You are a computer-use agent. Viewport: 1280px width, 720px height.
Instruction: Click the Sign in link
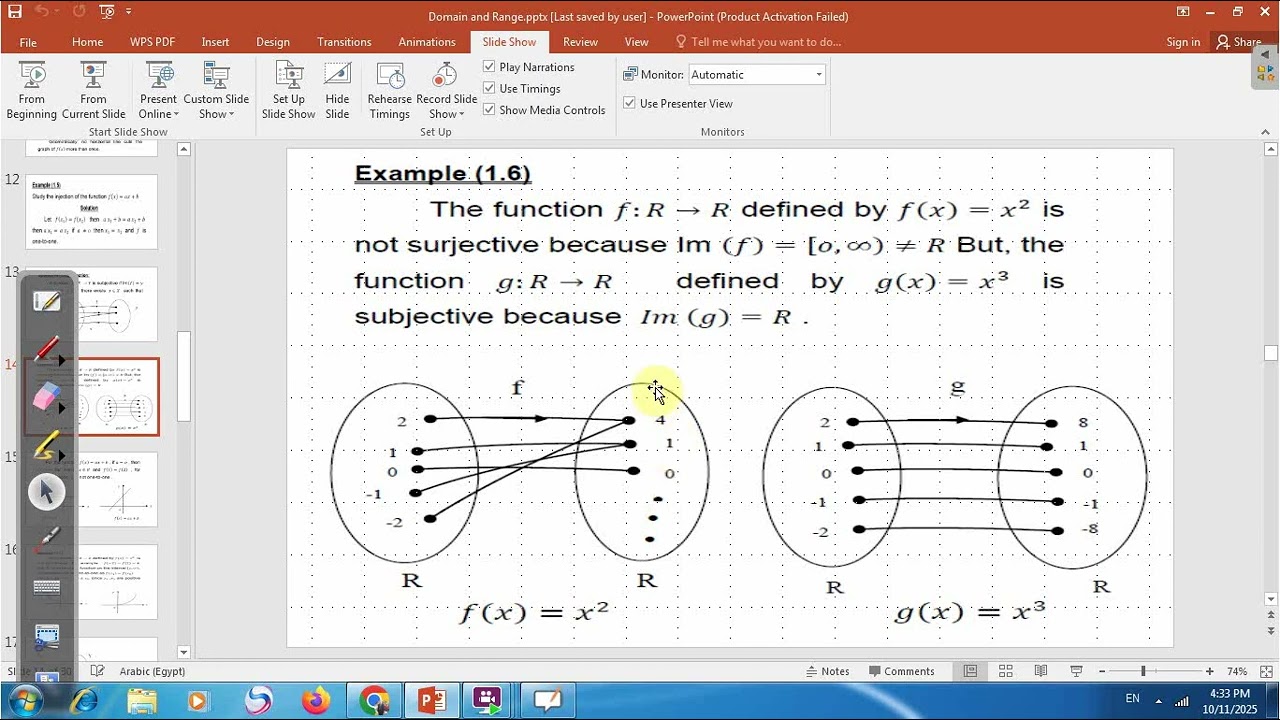point(1183,42)
